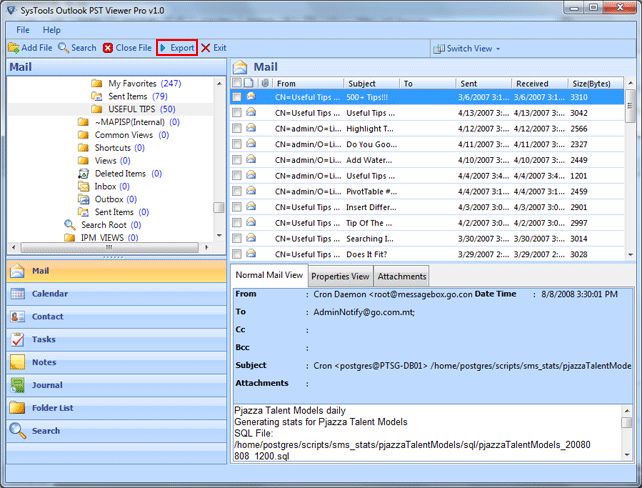This screenshot has width=642, height=488.
Task: Toggle the select-all checkbox in the header
Action: [x=236, y=83]
